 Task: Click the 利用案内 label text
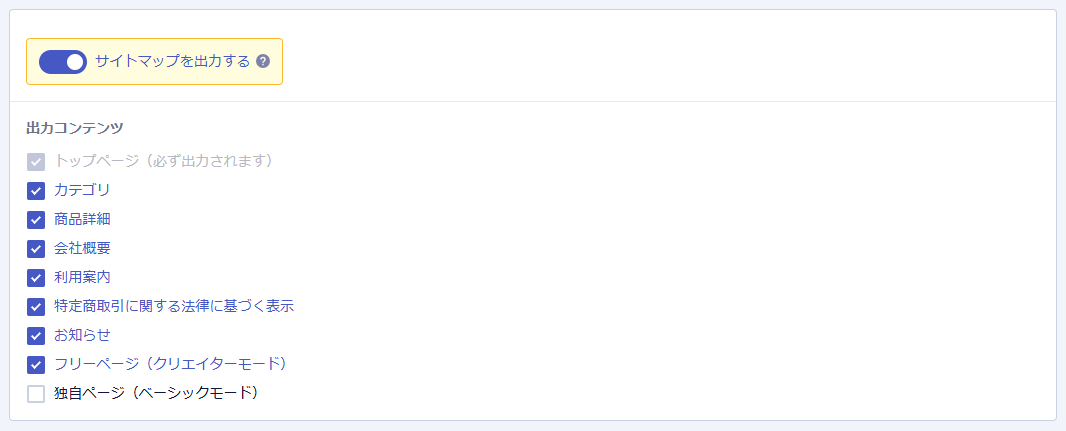click(x=82, y=277)
